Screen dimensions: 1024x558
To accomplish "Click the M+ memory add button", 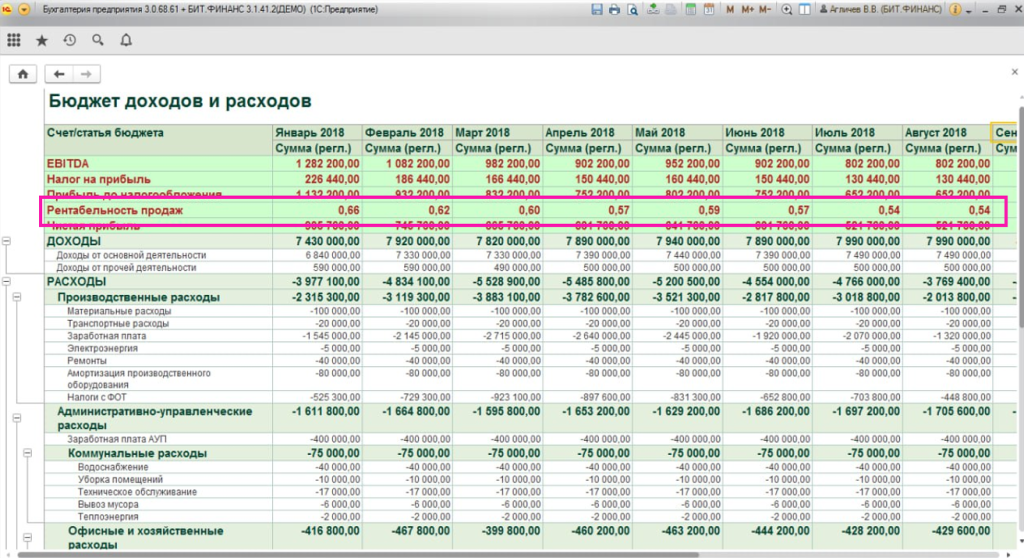I will click(747, 9).
